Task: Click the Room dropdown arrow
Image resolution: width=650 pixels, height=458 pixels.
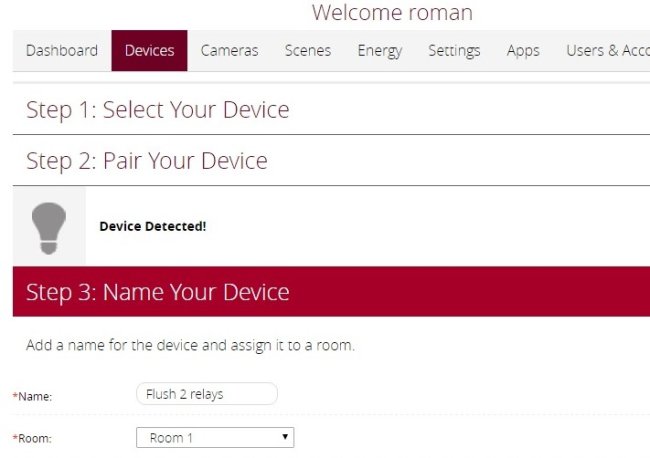Action: pyautogui.click(x=285, y=438)
